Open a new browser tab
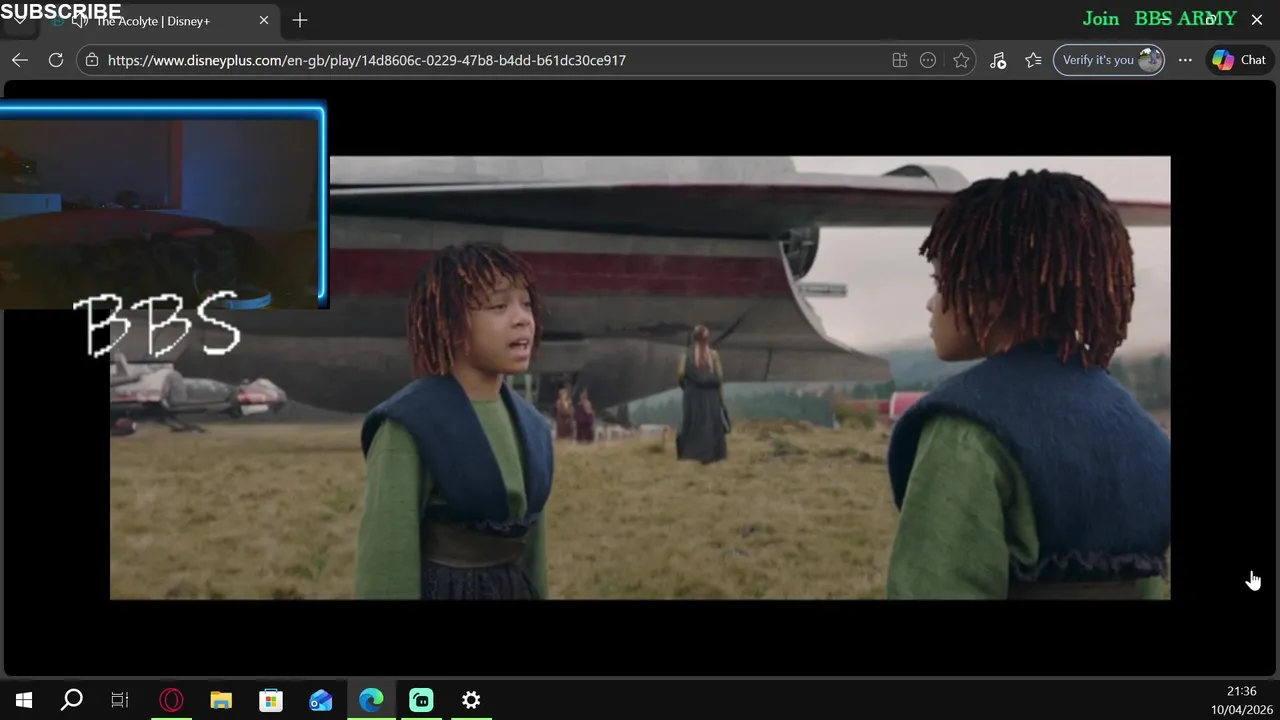 click(300, 20)
